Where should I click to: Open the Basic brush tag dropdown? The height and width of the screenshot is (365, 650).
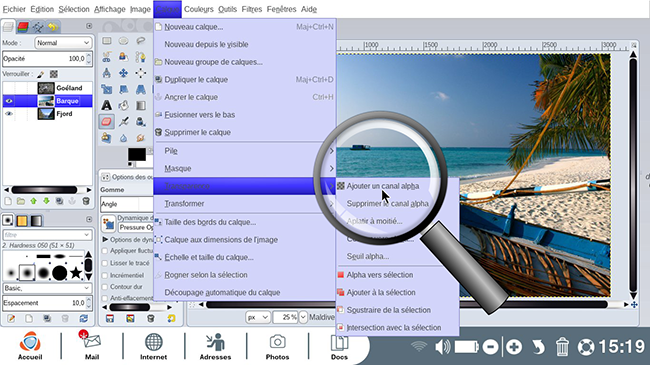pos(47,288)
